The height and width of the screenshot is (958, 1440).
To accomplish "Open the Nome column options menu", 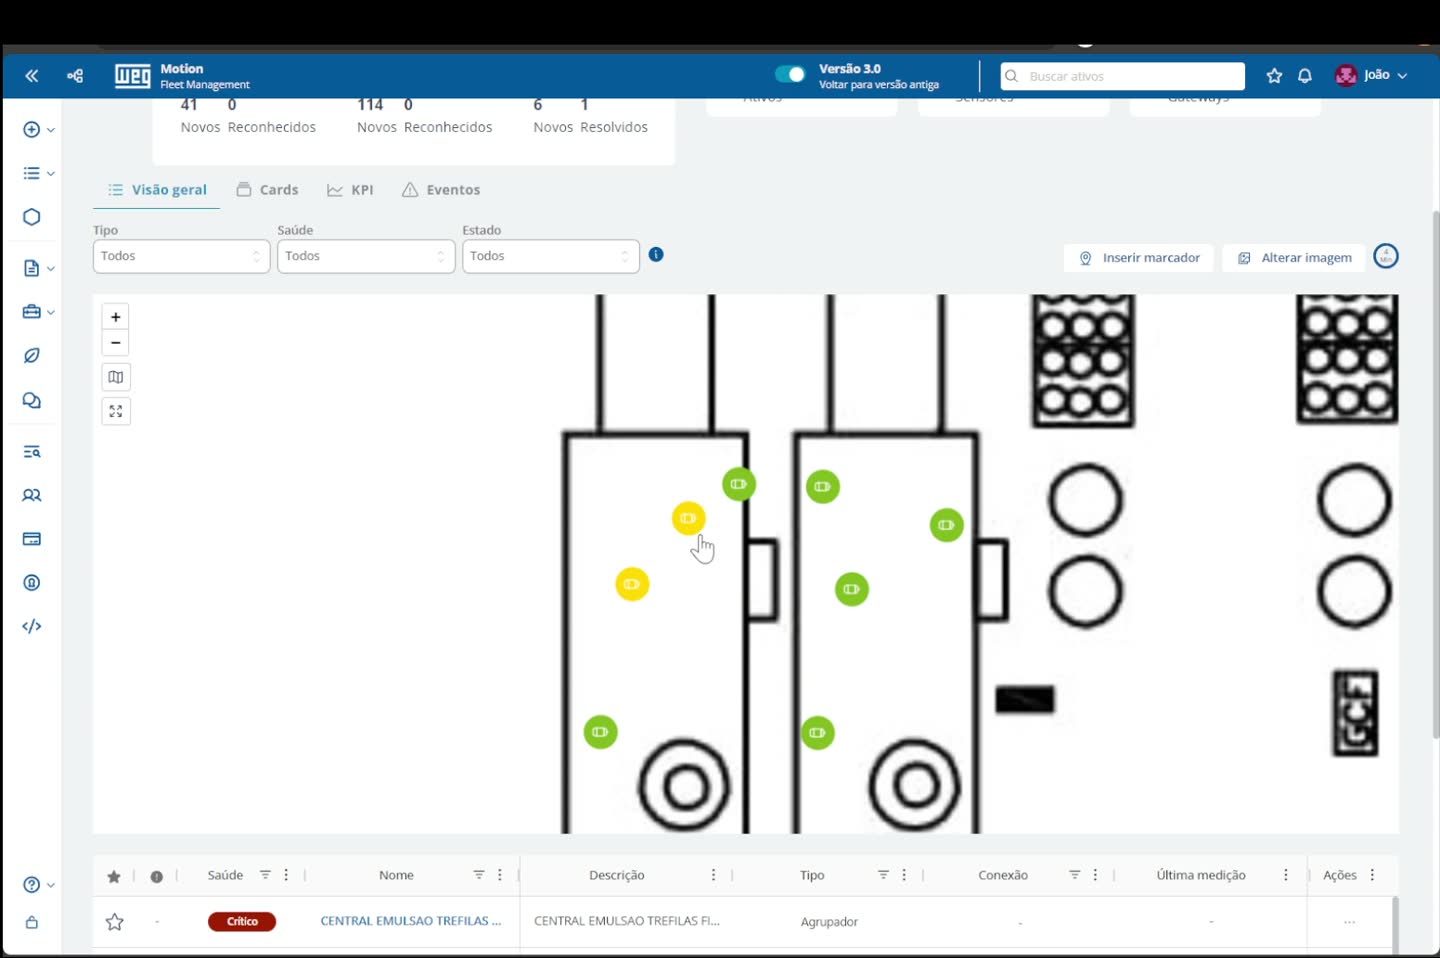I will point(500,875).
